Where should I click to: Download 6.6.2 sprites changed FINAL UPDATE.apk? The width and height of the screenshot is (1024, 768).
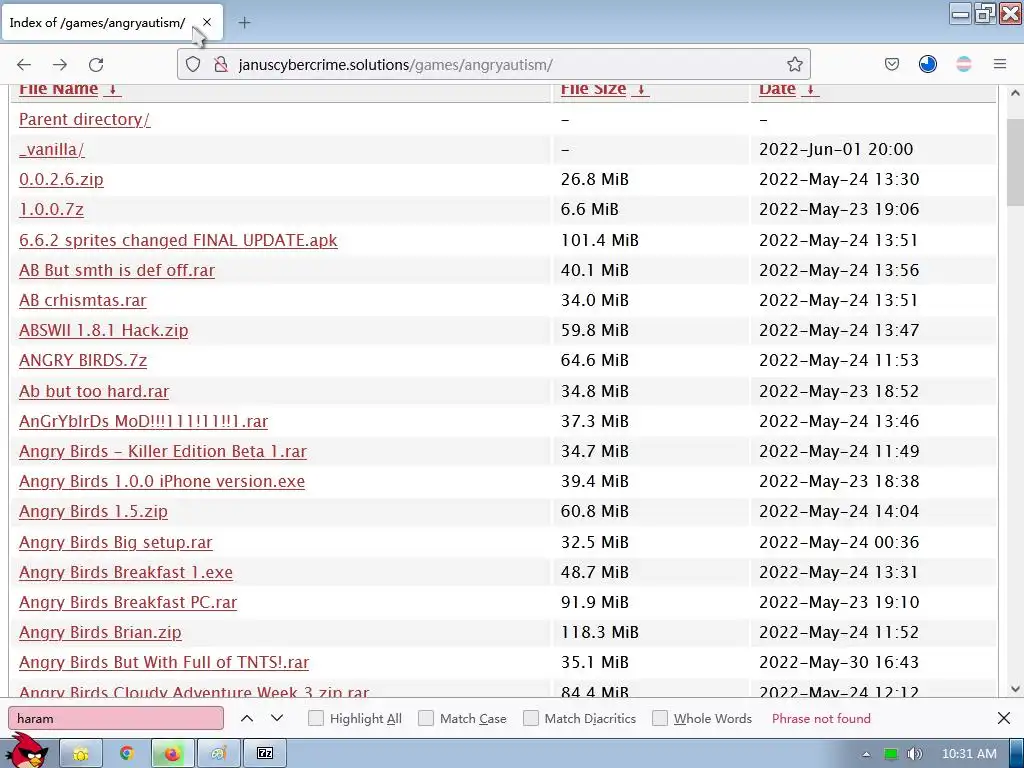pos(178,240)
